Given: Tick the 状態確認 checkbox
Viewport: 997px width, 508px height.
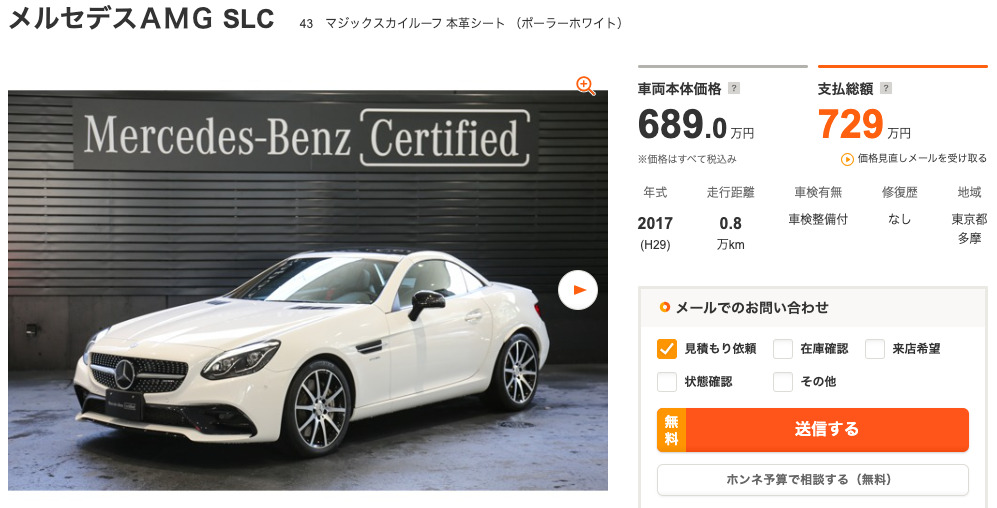Looking at the screenshot, I should (x=667, y=381).
